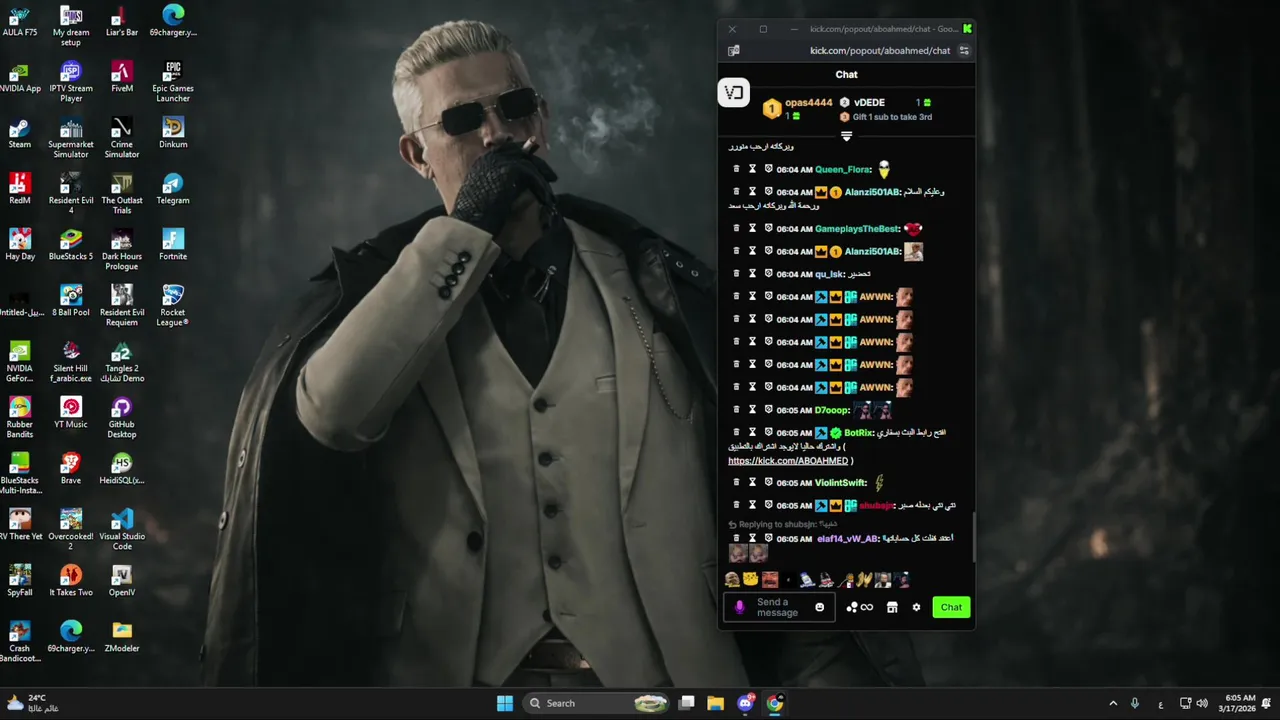Viewport: 1280px width, 720px height.
Task: Open BlueStacks 5 desktop icon
Action: (x=71, y=245)
